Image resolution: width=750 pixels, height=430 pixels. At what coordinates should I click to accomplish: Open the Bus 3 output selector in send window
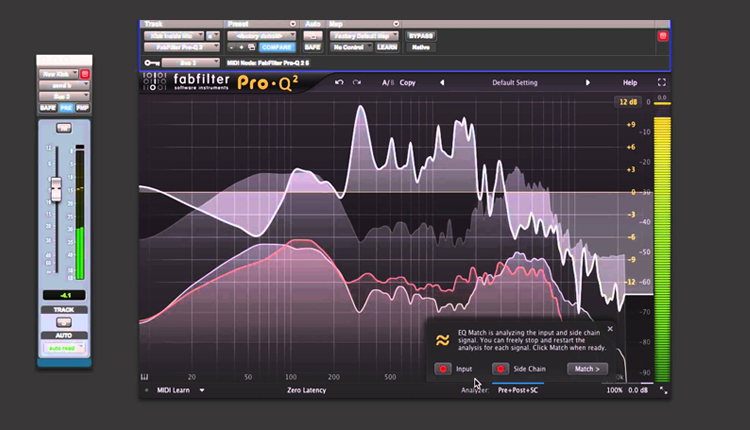(64, 97)
